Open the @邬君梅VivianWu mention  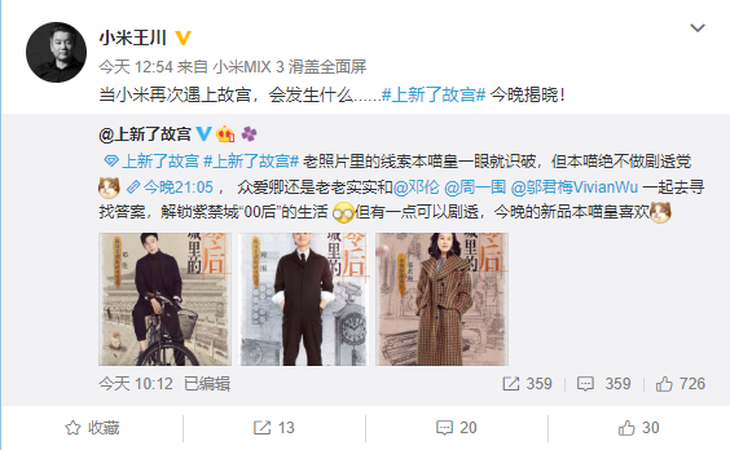pos(574,187)
